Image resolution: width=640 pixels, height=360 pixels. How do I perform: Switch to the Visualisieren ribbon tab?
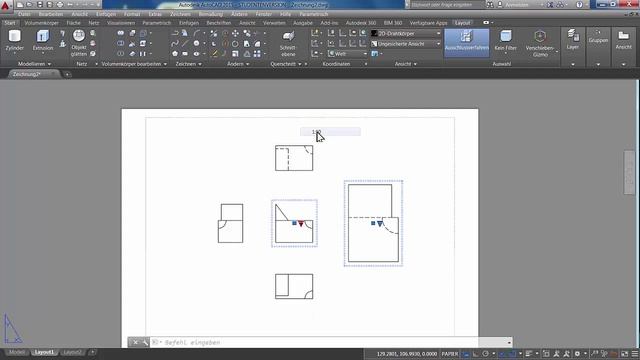[121, 23]
